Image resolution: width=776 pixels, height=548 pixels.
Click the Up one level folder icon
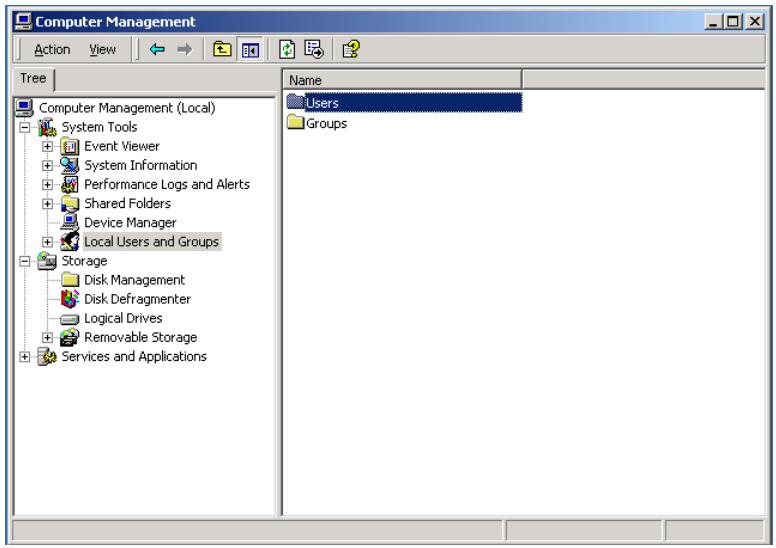222,50
